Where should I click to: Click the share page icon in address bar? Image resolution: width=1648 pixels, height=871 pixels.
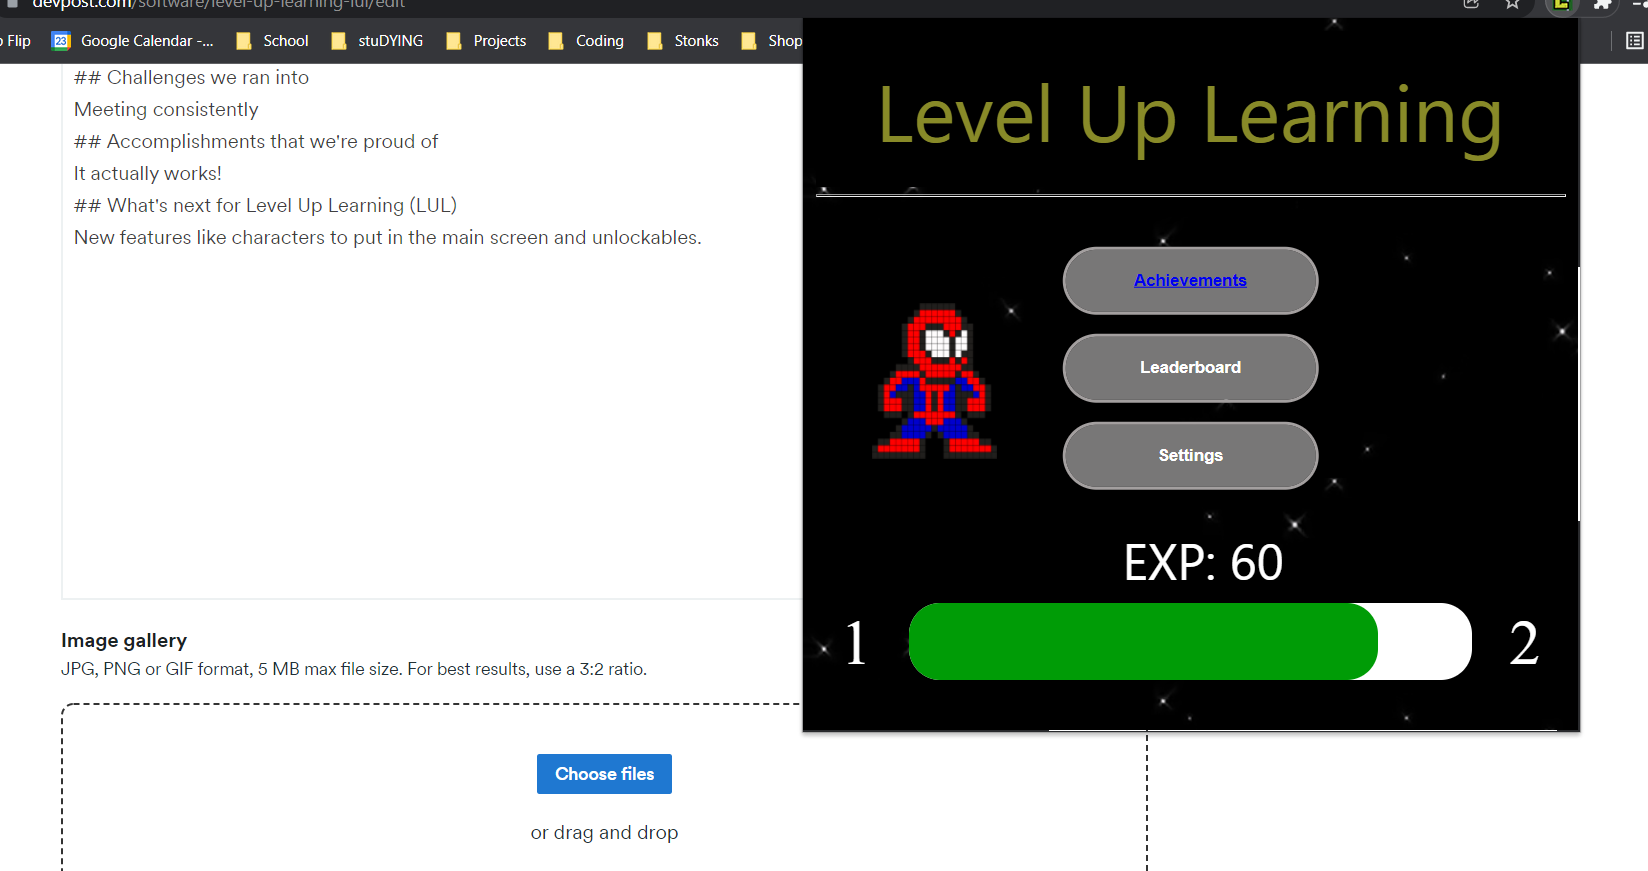click(x=1471, y=5)
